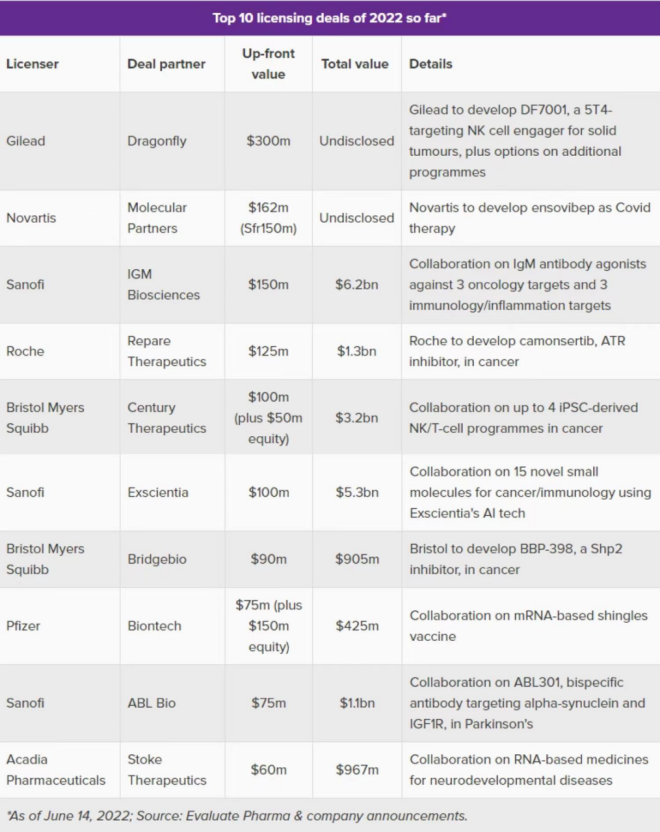This screenshot has height=832, width=660.
Task: Click the Details column header
Action: pos(431,64)
